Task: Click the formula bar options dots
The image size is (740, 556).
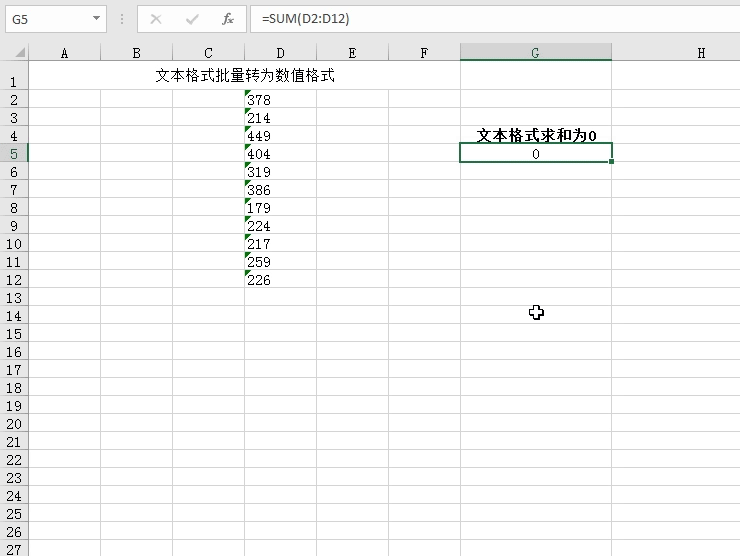Action: pyautogui.click(x=122, y=19)
